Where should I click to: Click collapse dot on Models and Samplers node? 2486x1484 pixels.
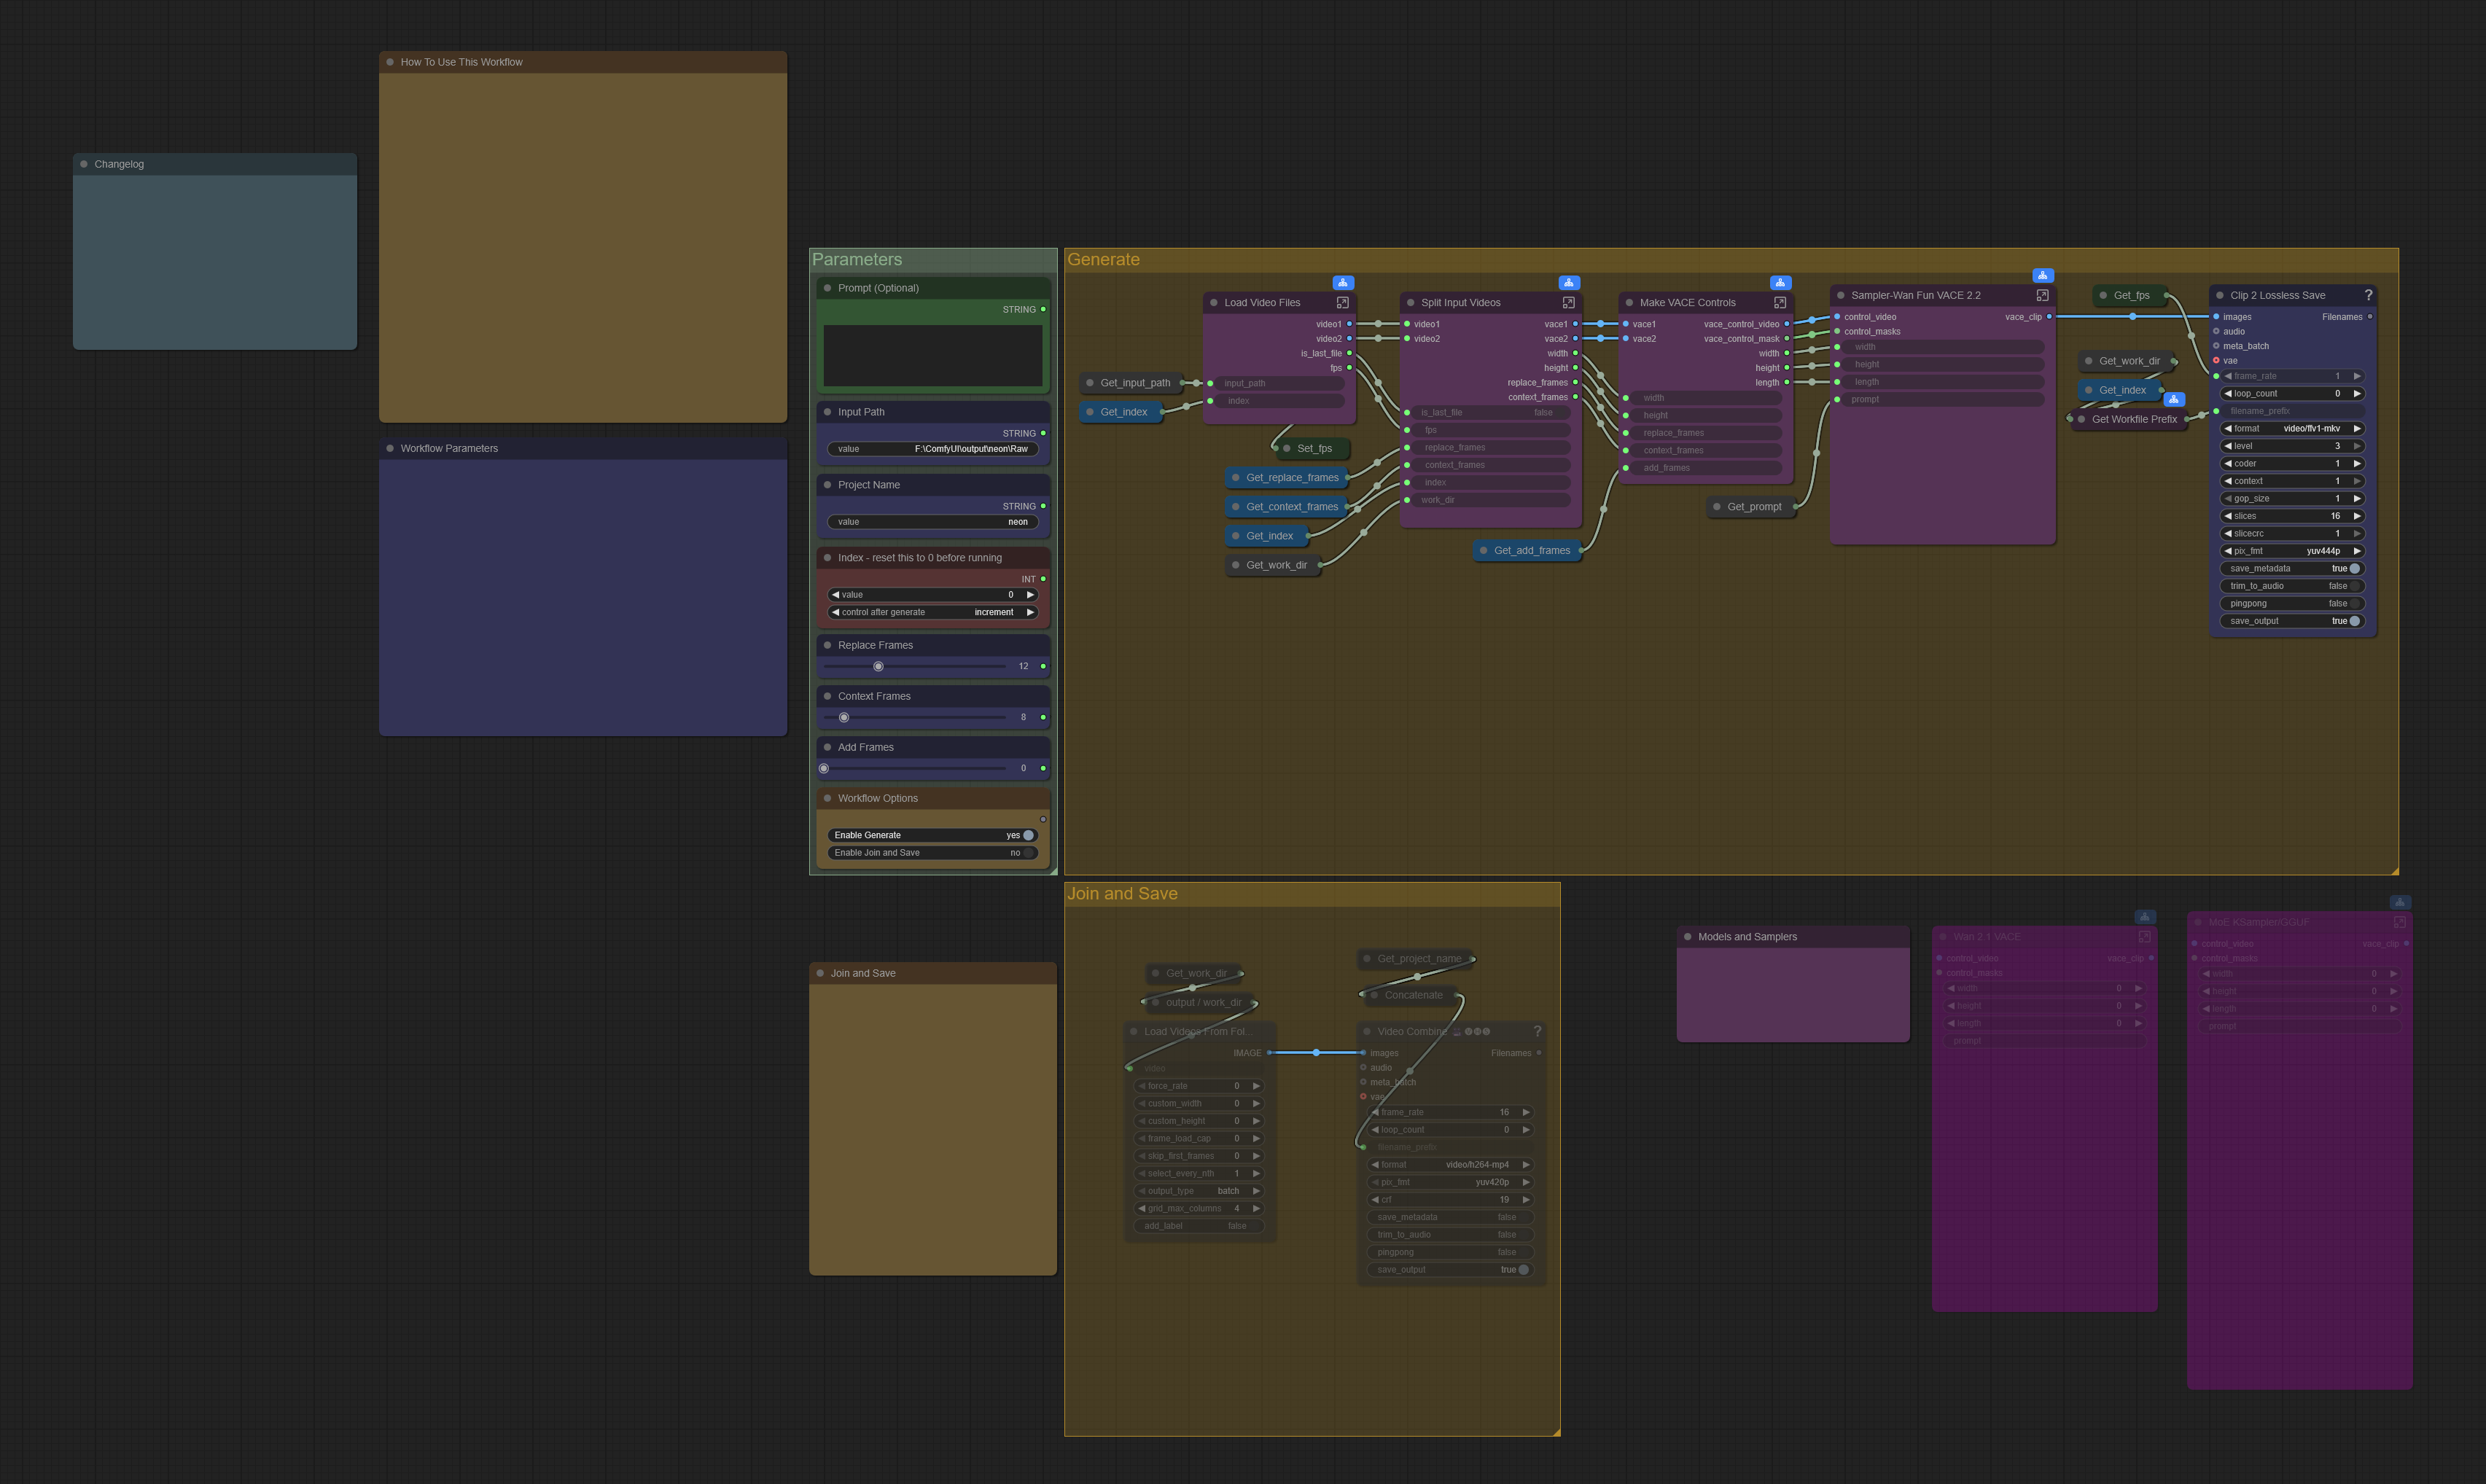(1688, 937)
